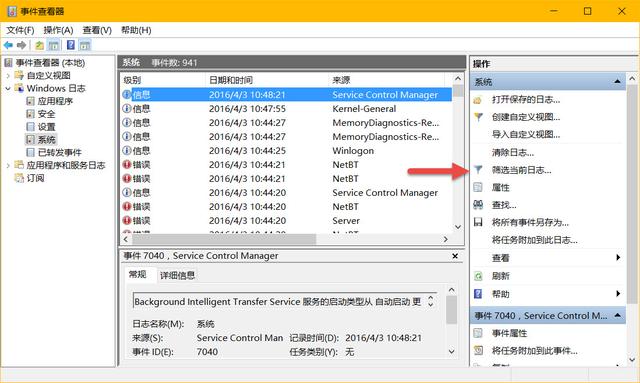Click 导入自定义视图... action
This screenshot has width=640, height=383.
tap(526, 135)
